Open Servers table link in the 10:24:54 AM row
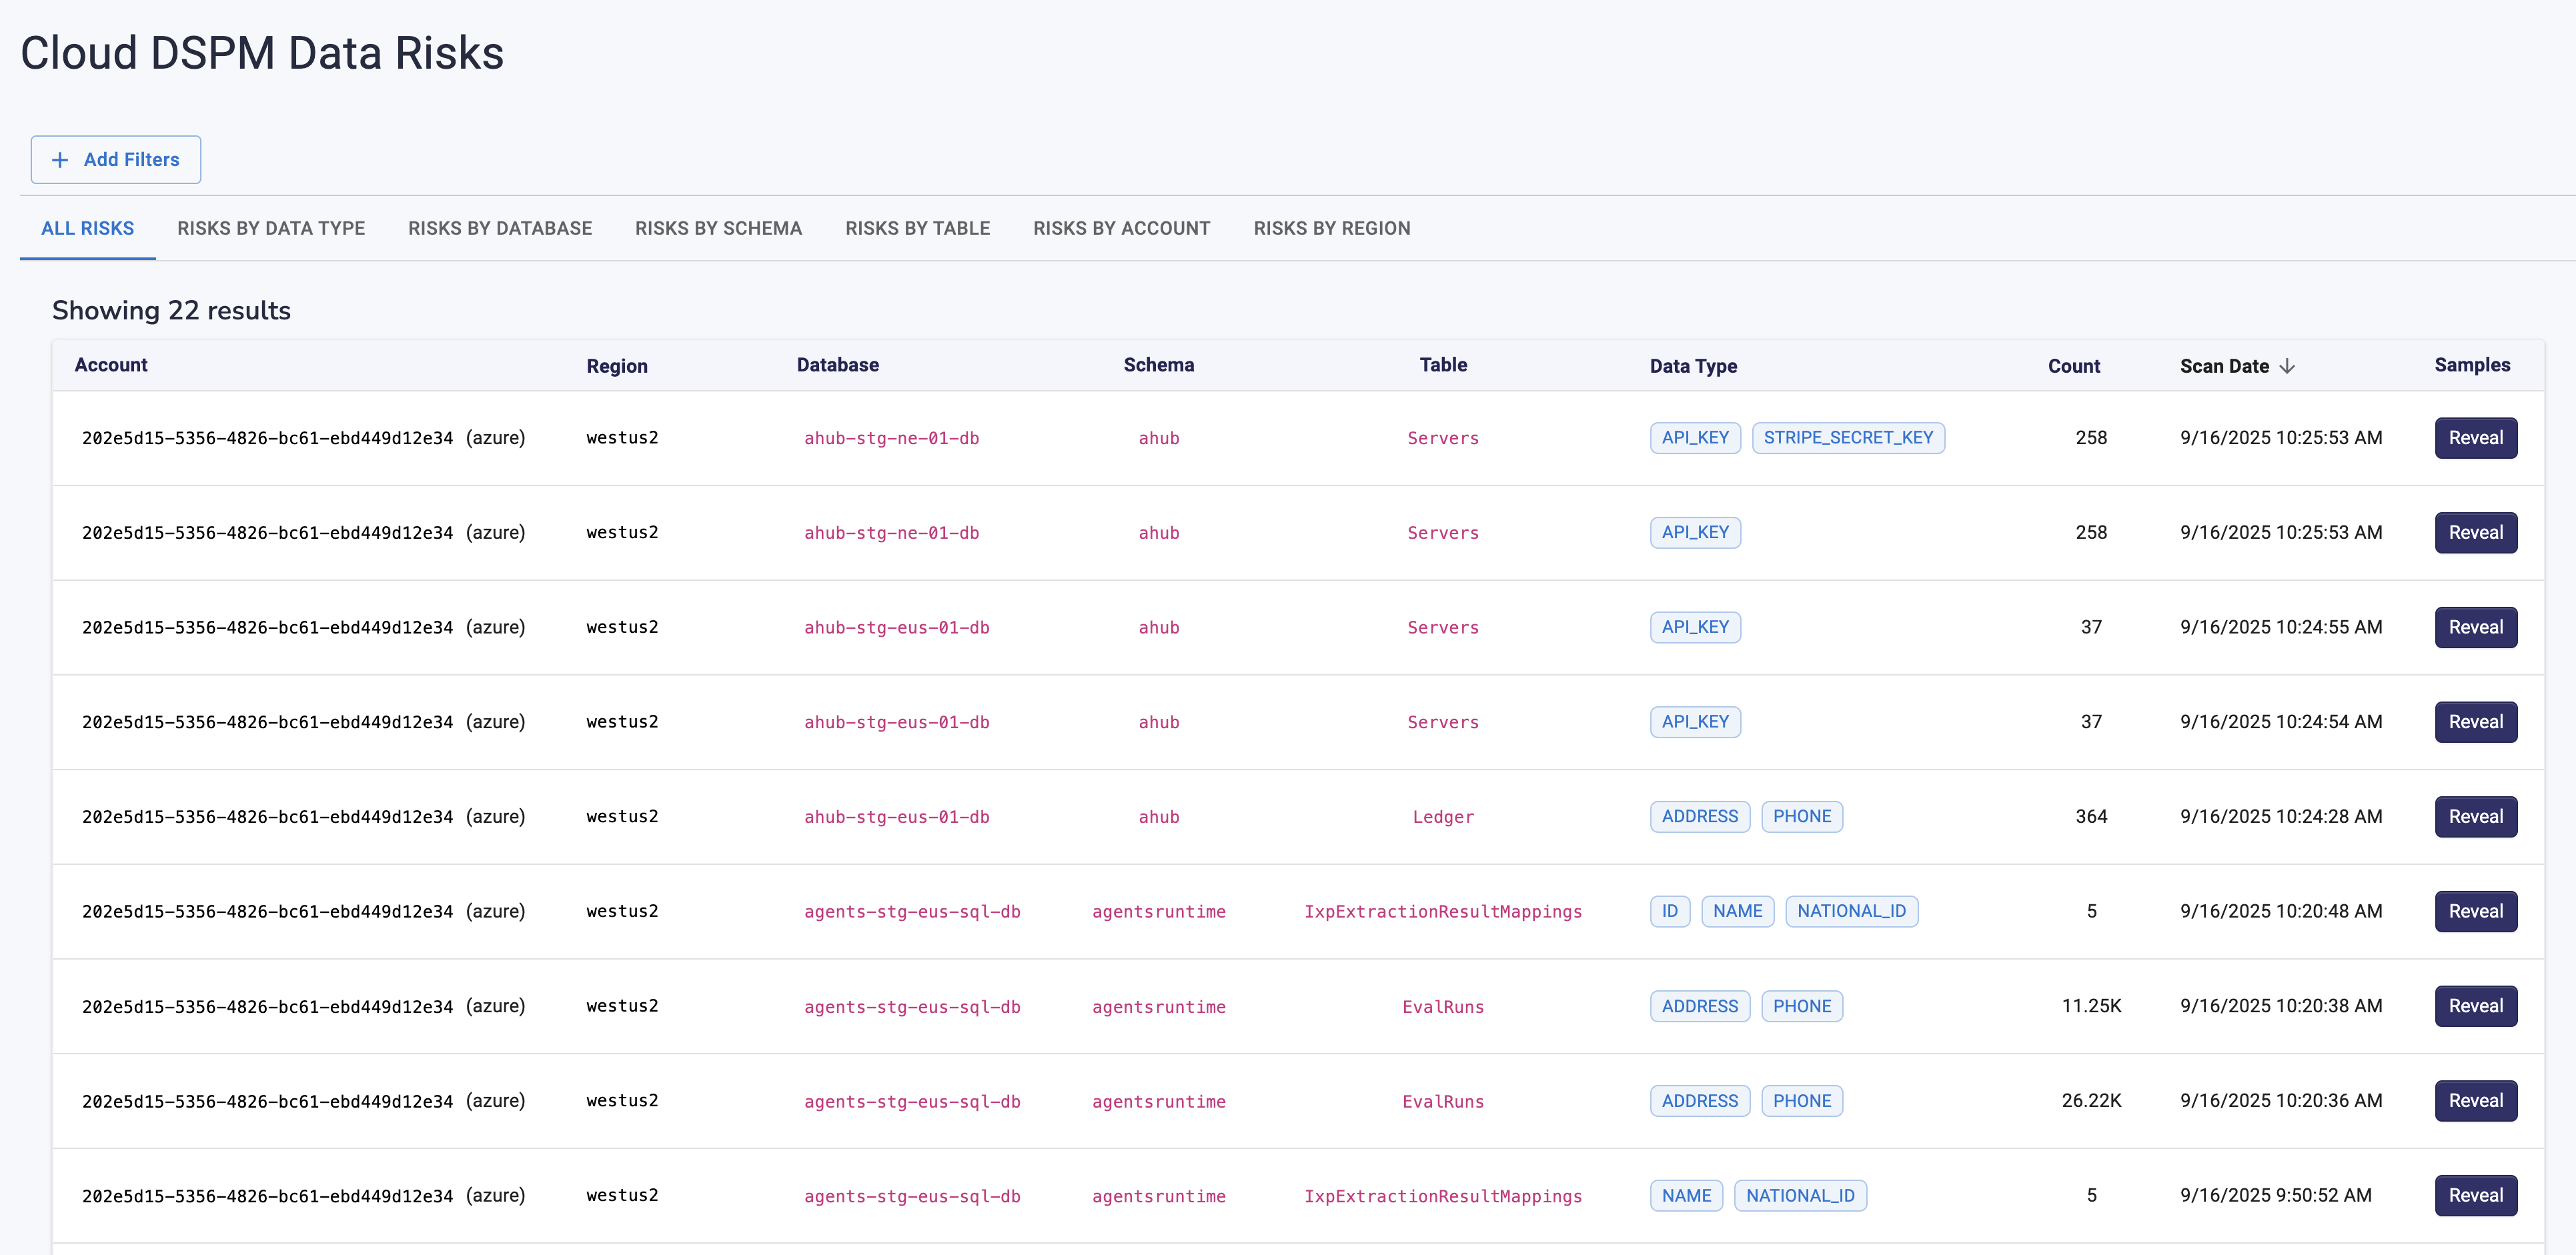Image resolution: width=2576 pixels, height=1255 pixels. coord(1443,722)
